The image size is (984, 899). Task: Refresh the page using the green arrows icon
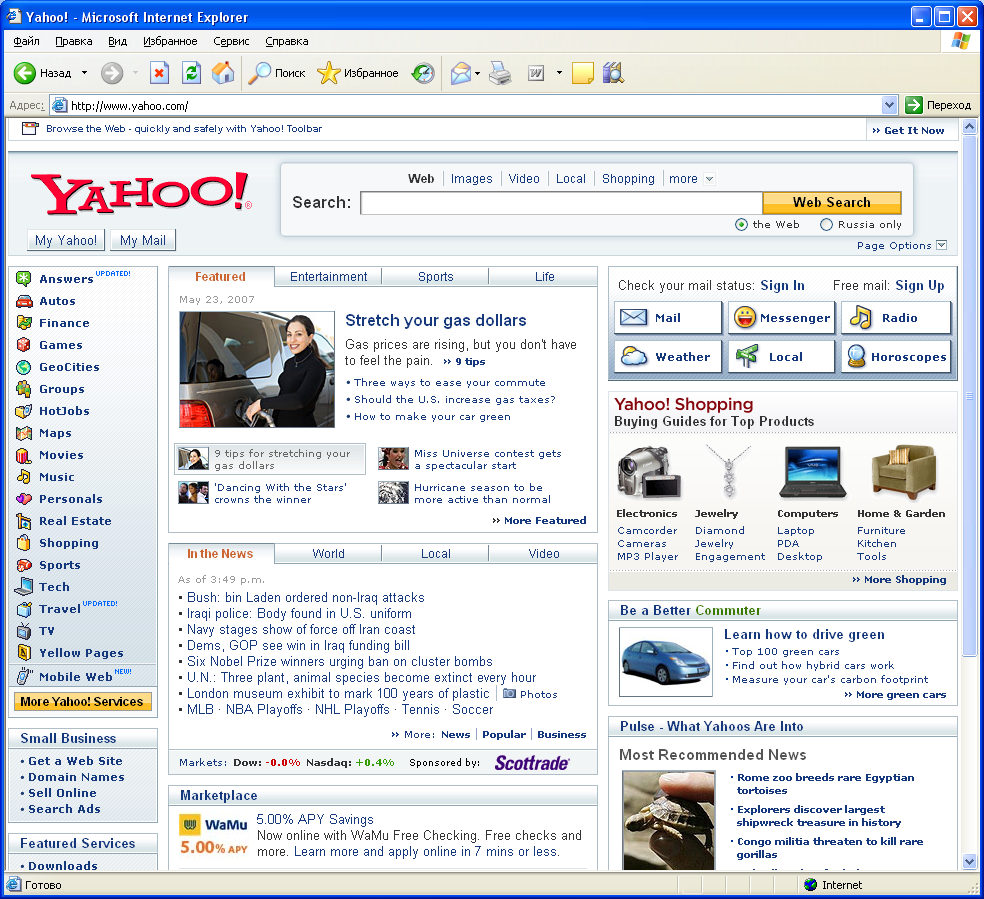pos(191,73)
